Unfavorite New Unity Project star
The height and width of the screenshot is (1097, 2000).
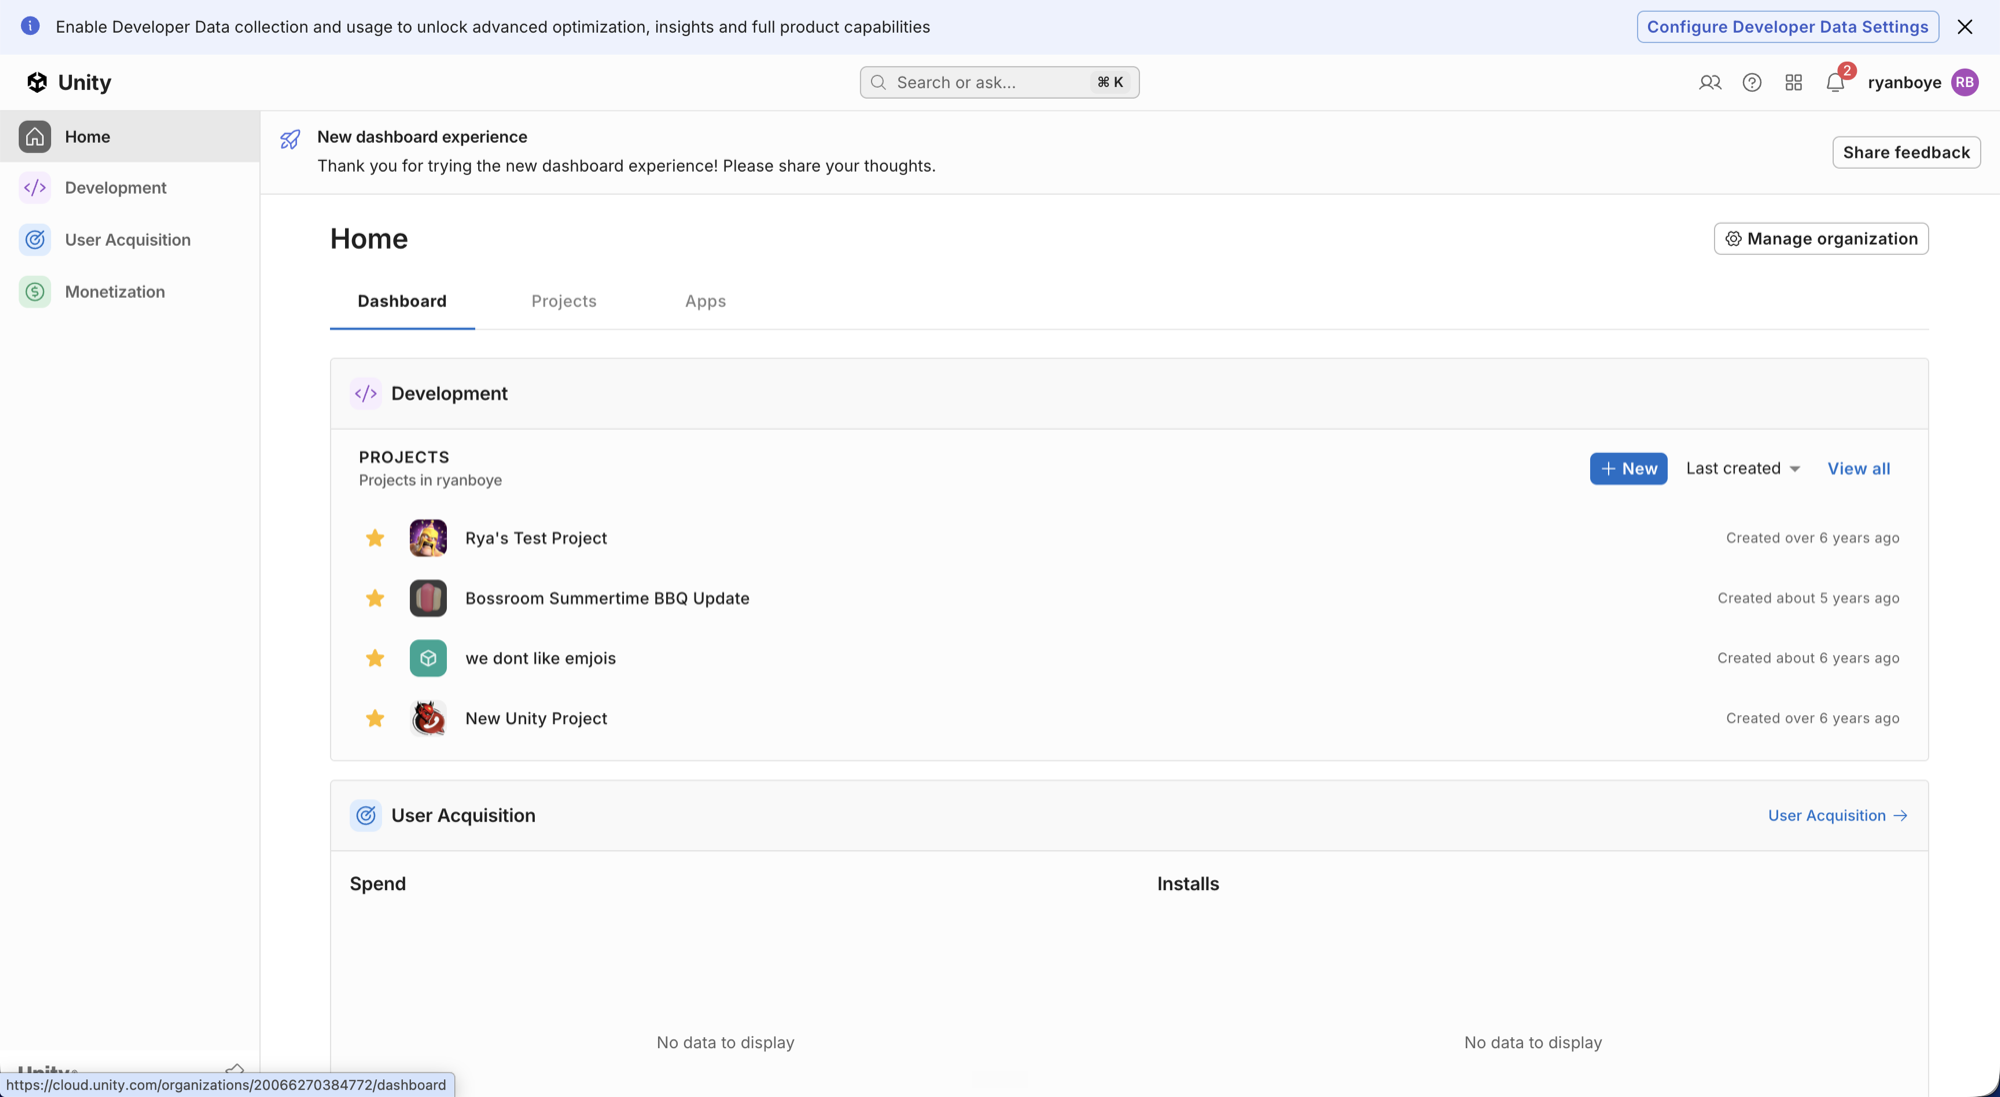coord(375,718)
